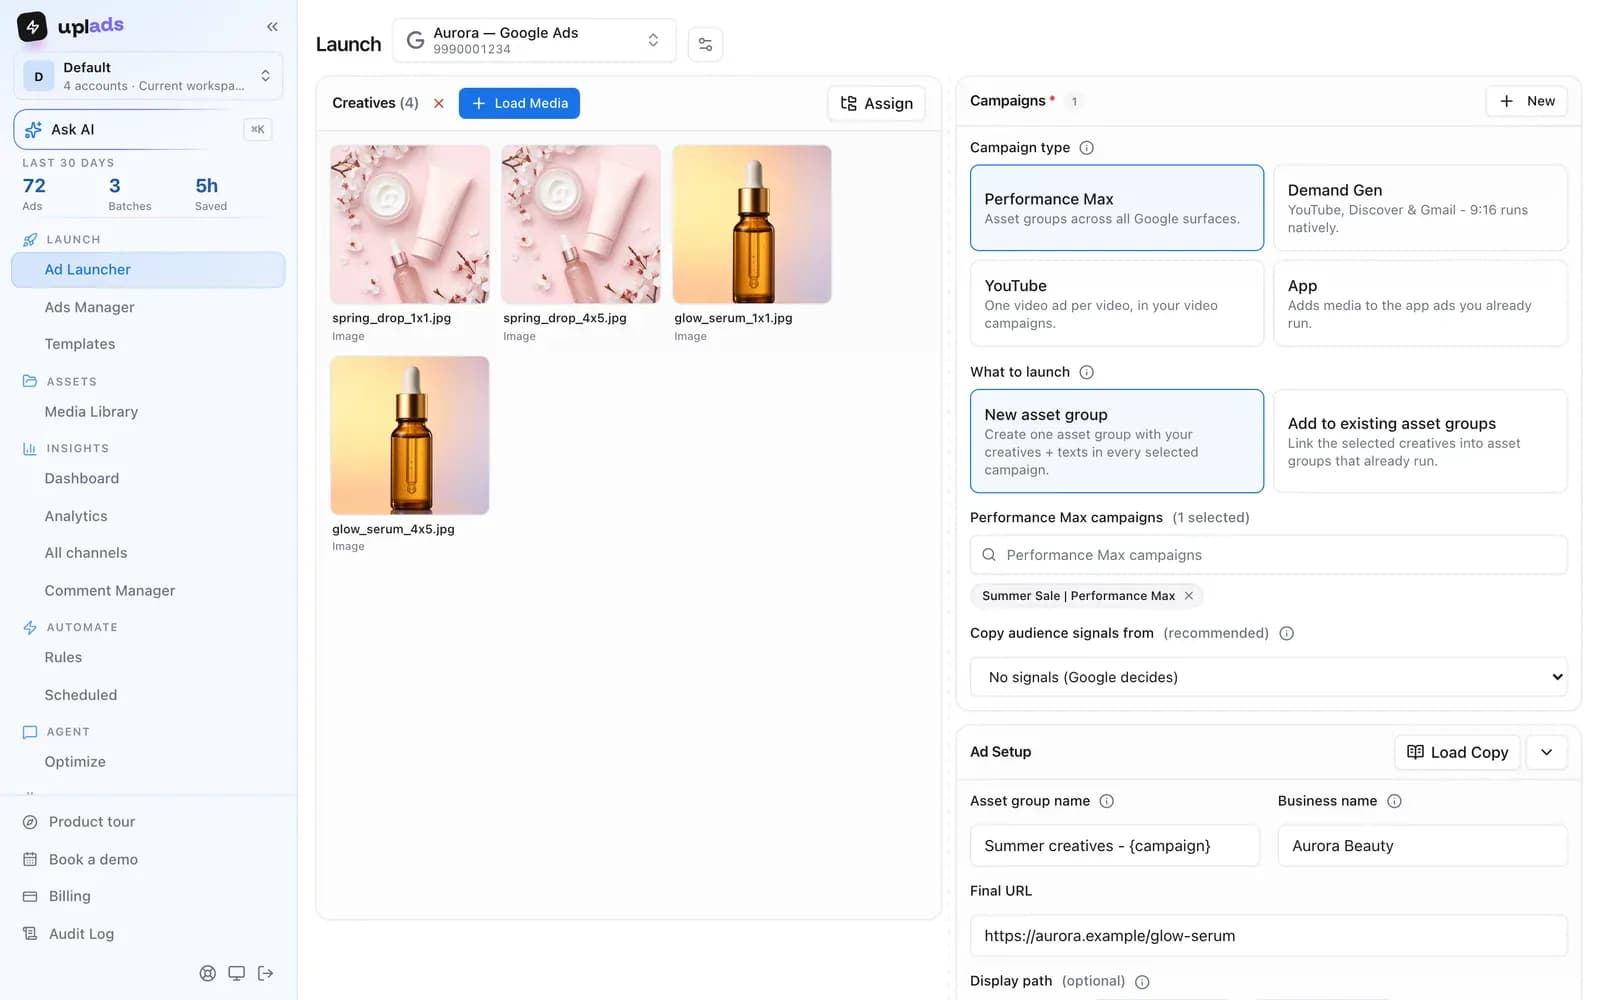Expand Load Copy chevron menu
This screenshot has width=1600, height=1000.
pyautogui.click(x=1546, y=752)
